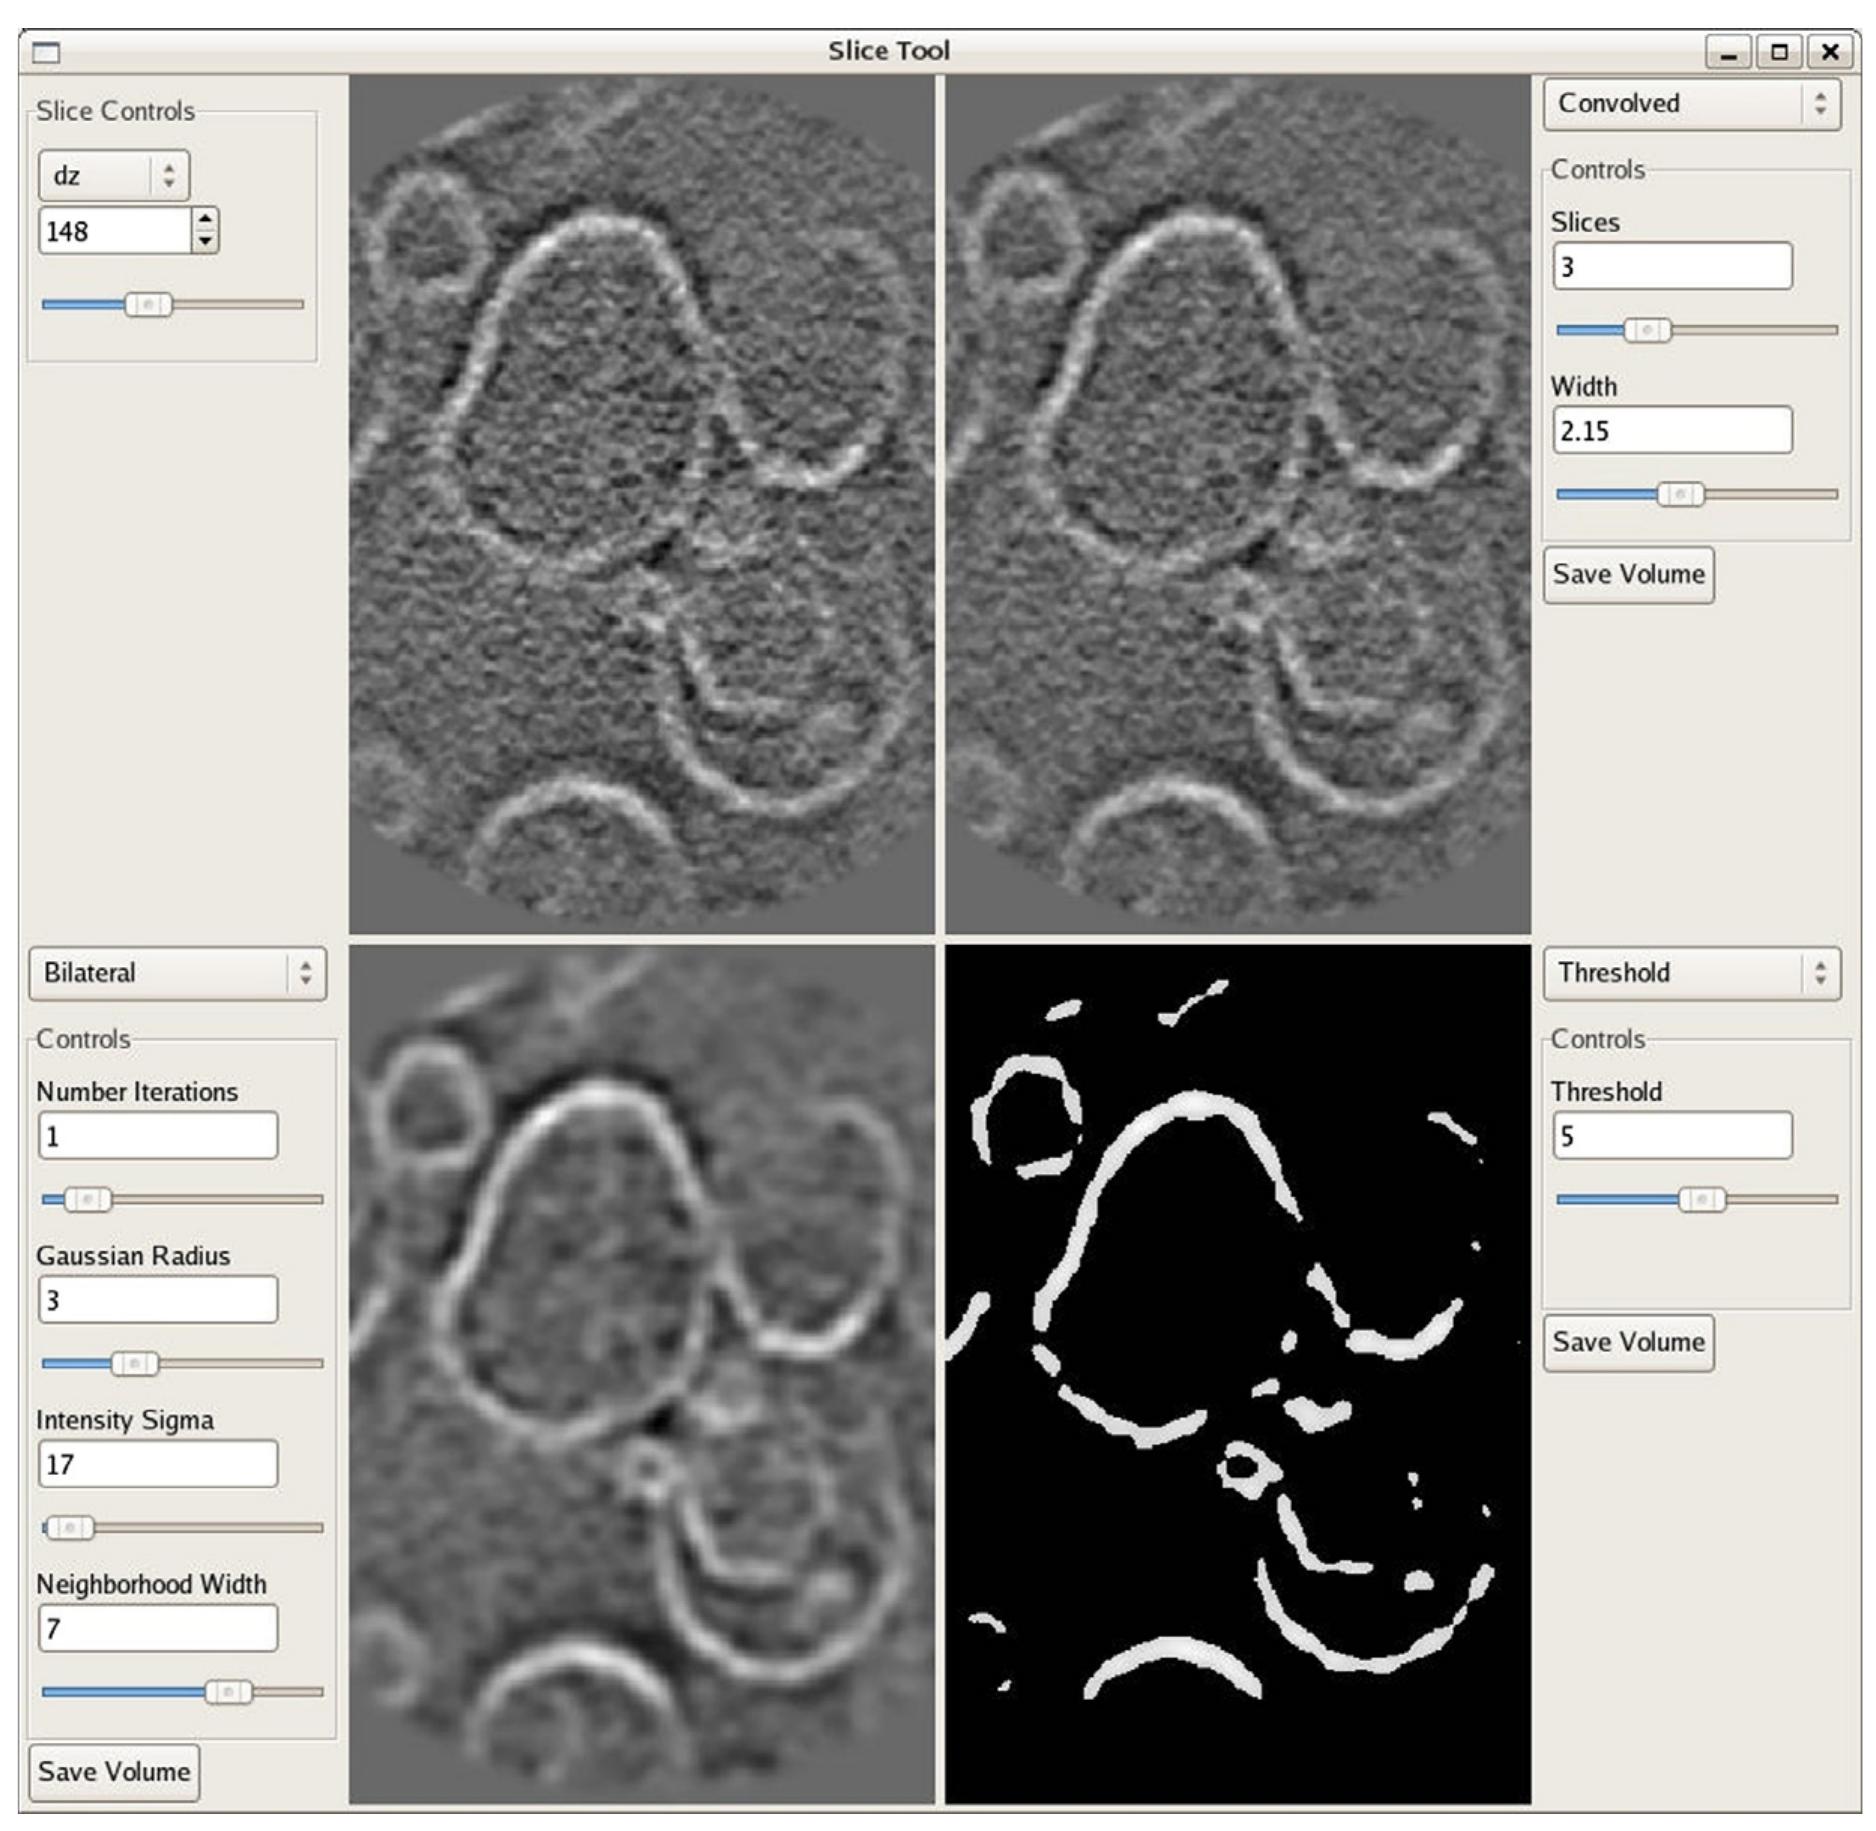Image resolution: width=1876 pixels, height=1831 pixels.
Task: Click Save Volume under Threshold controls
Action: (1627, 1342)
